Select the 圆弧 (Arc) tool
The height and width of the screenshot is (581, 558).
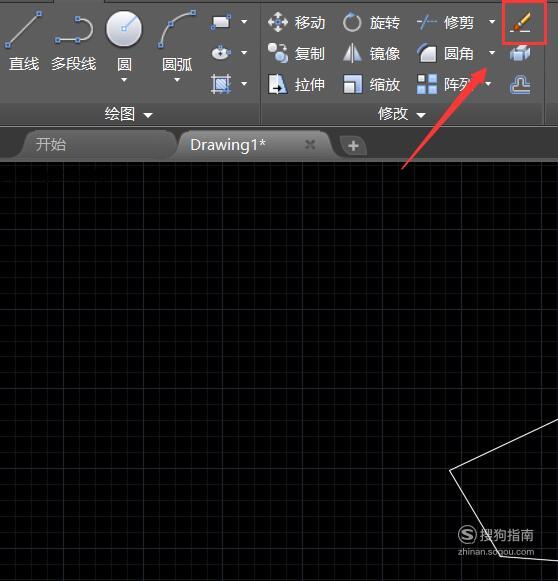point(177,41)
